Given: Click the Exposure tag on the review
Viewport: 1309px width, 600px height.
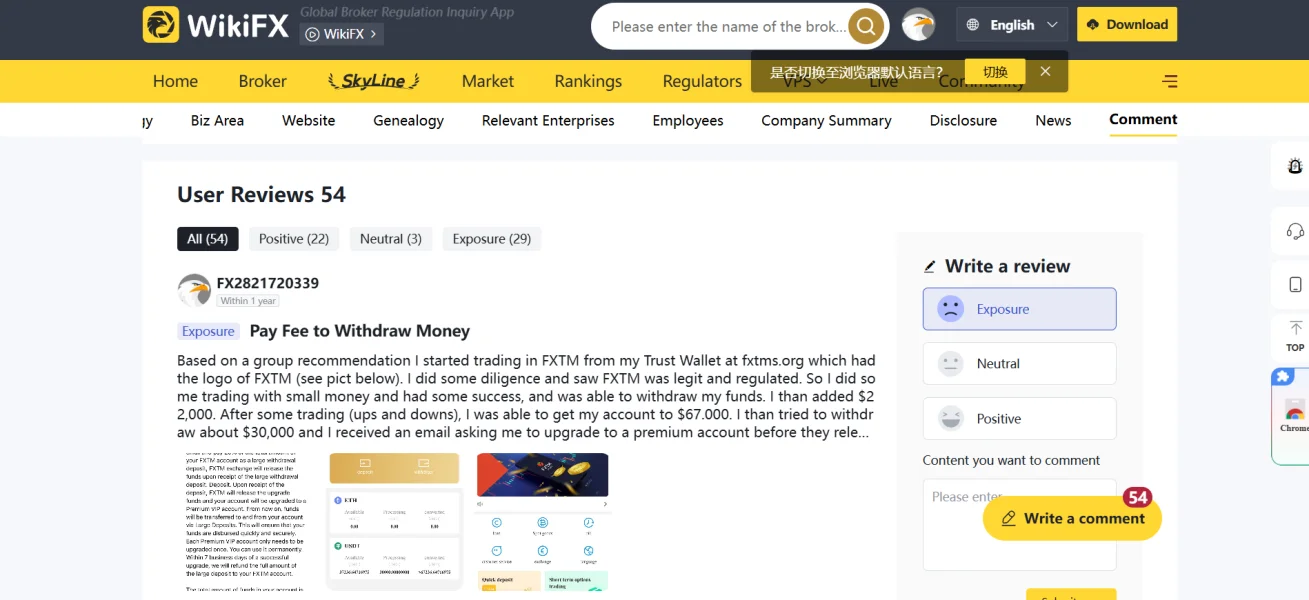Looking at the screenshot, I should point(208,331).
